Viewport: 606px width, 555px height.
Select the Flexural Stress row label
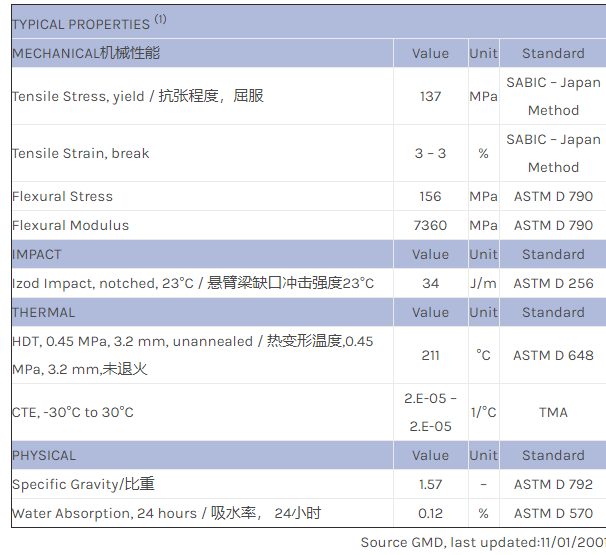coord(62,196)
